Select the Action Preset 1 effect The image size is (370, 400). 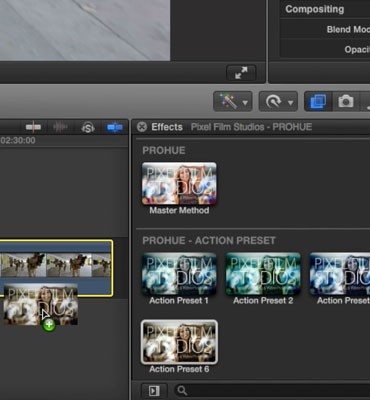coord(179,274)
